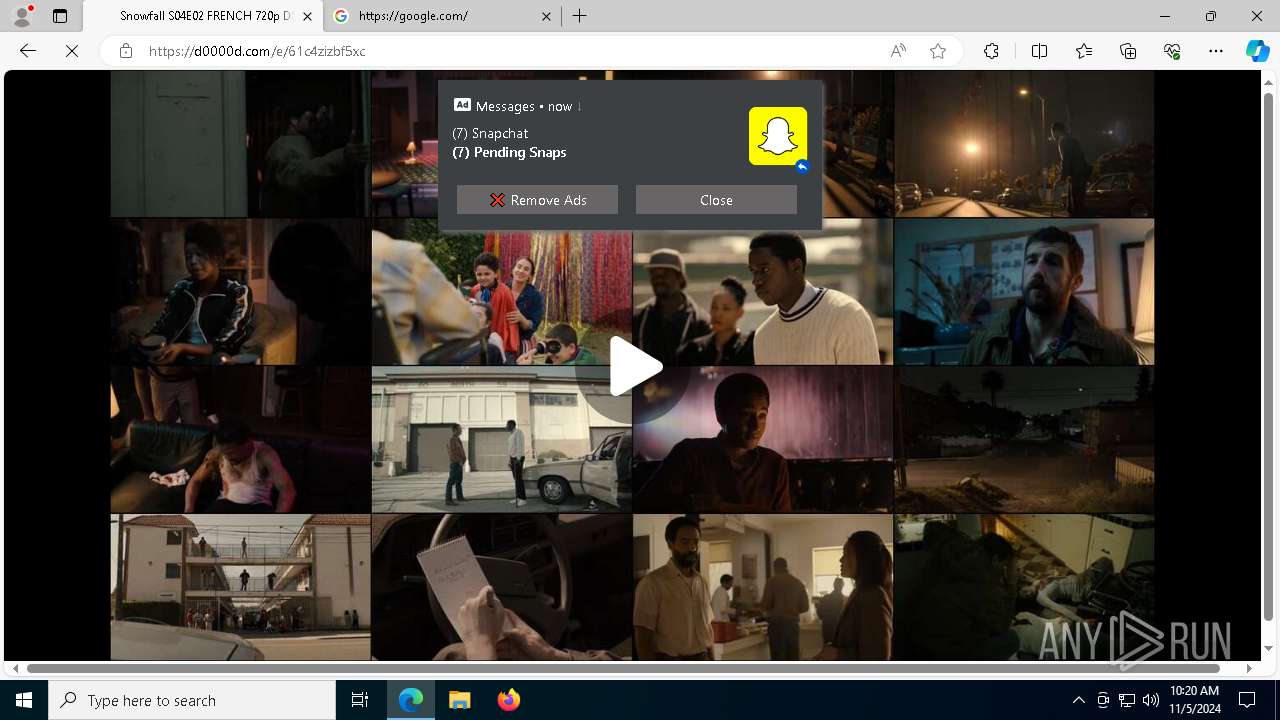Open Browser essentials heart icon
This screenshot has height=720, width=1280.
1172,51
